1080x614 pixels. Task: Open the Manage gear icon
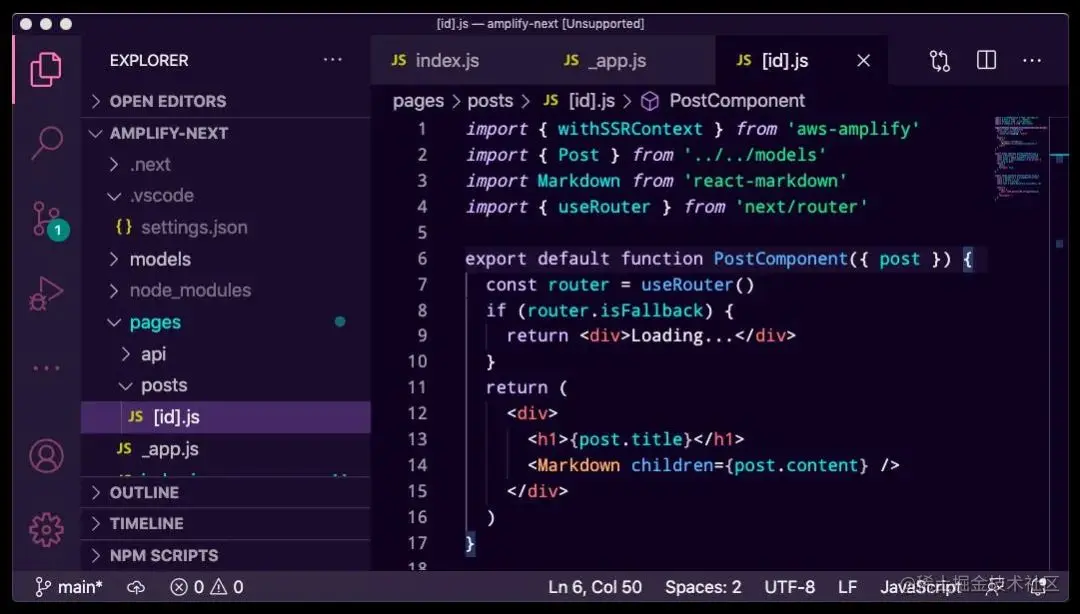46,529
